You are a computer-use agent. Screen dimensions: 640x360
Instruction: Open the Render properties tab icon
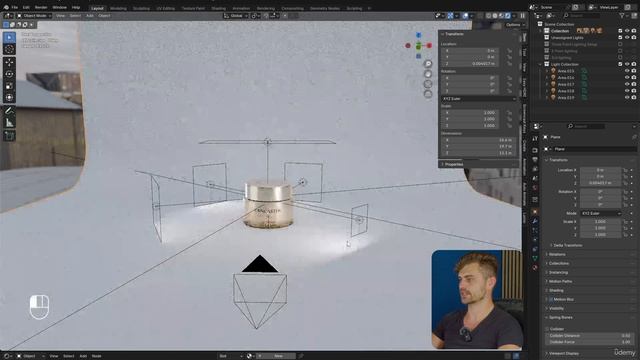click(x=535, y=150)
